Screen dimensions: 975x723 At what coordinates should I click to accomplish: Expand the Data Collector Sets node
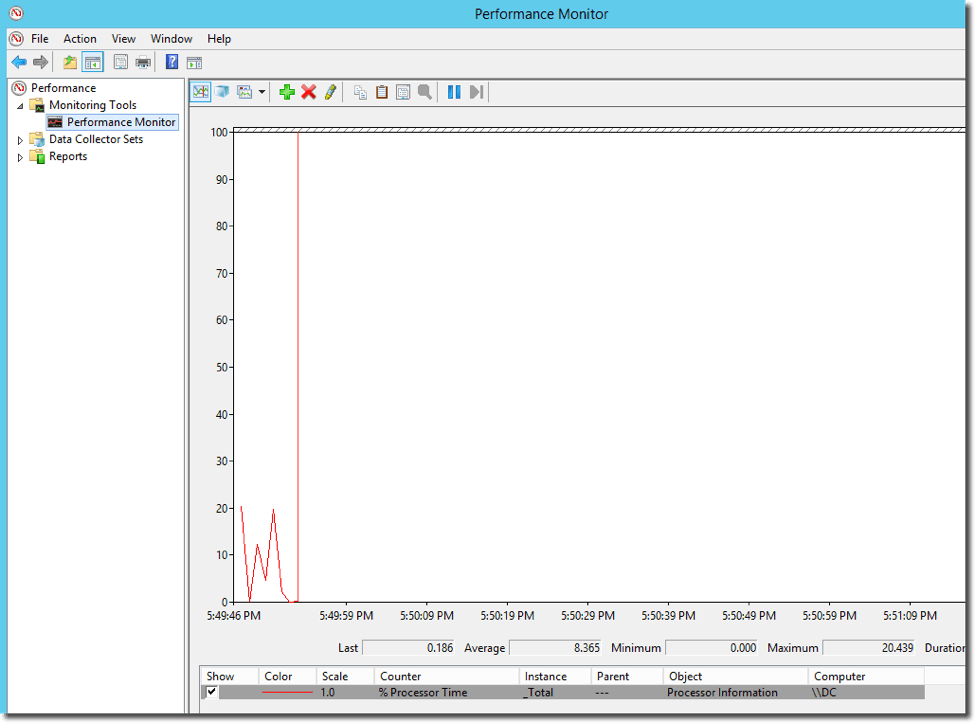click(20, 140)
